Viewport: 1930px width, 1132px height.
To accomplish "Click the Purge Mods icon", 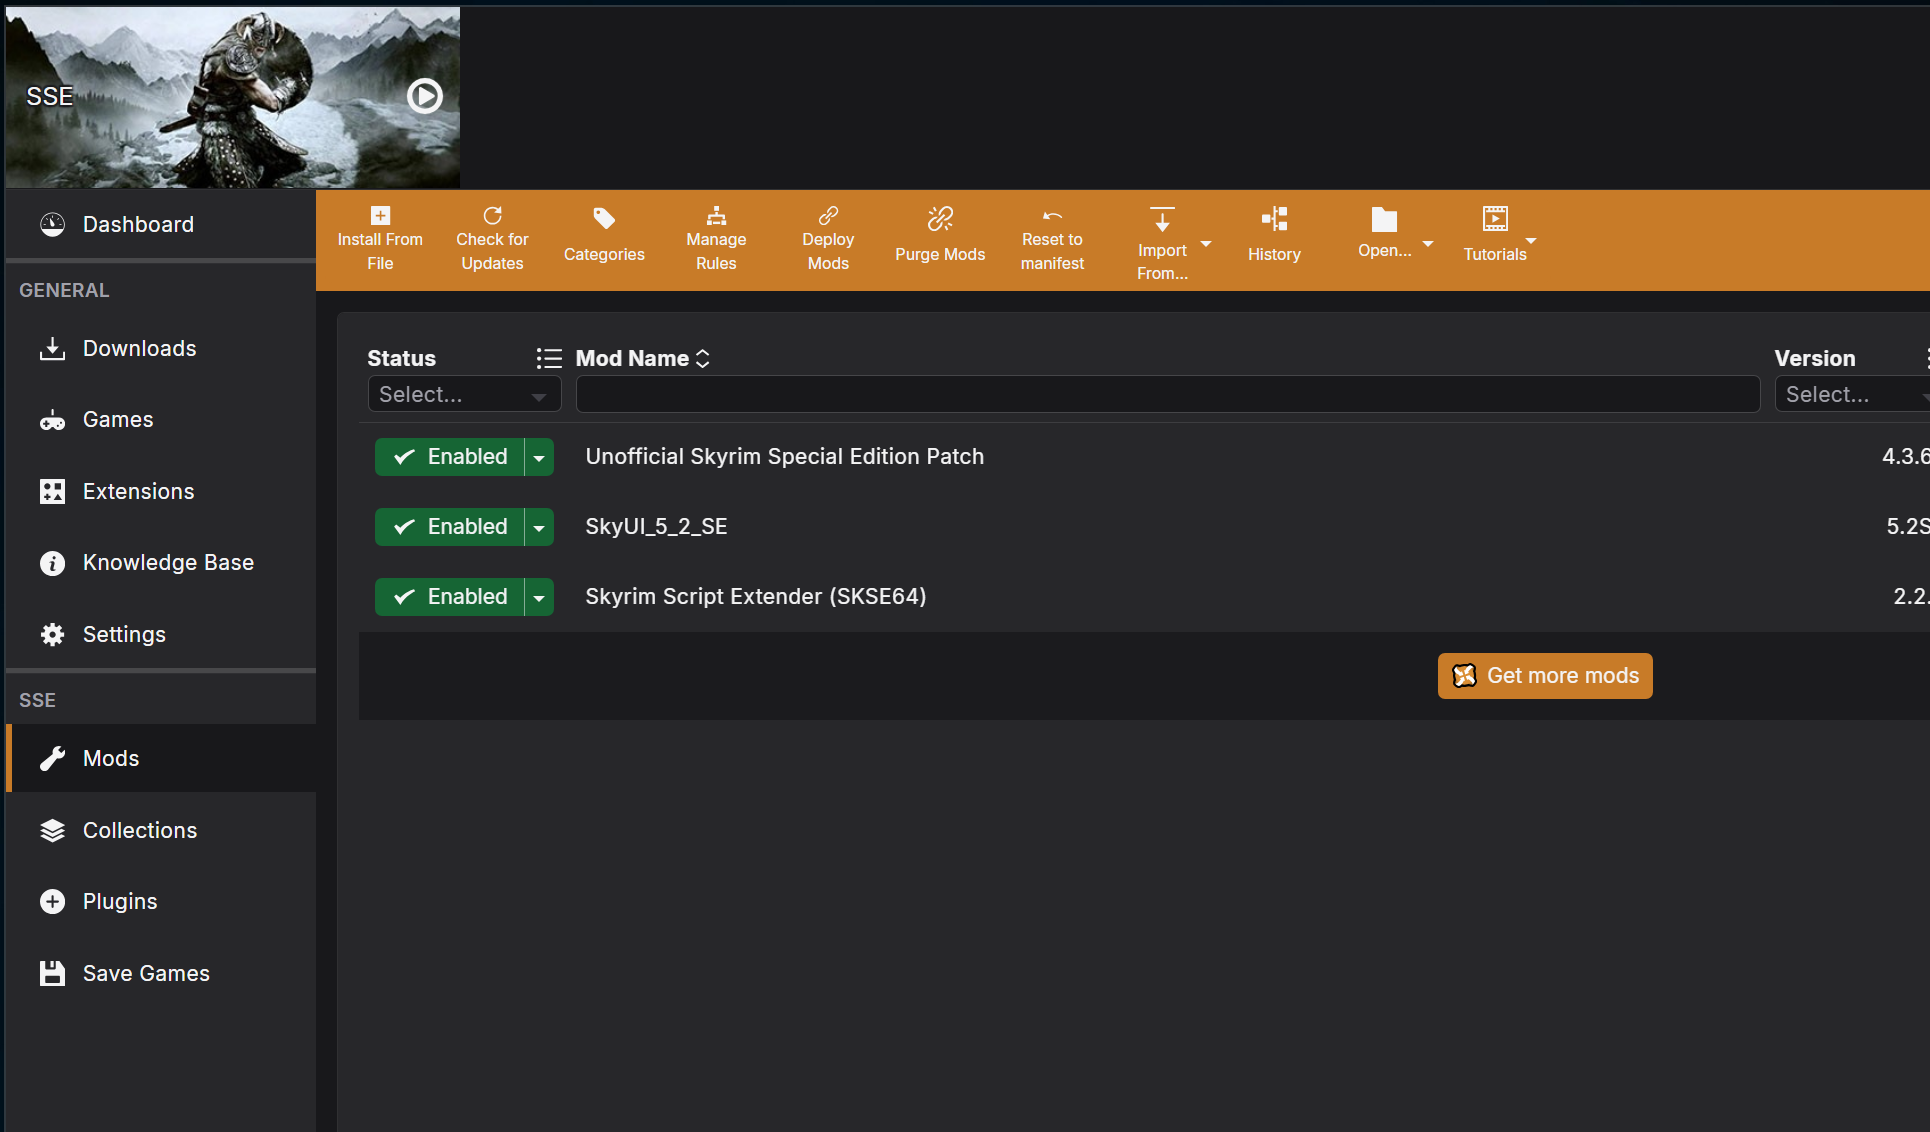I will click(x=940, y=219).
